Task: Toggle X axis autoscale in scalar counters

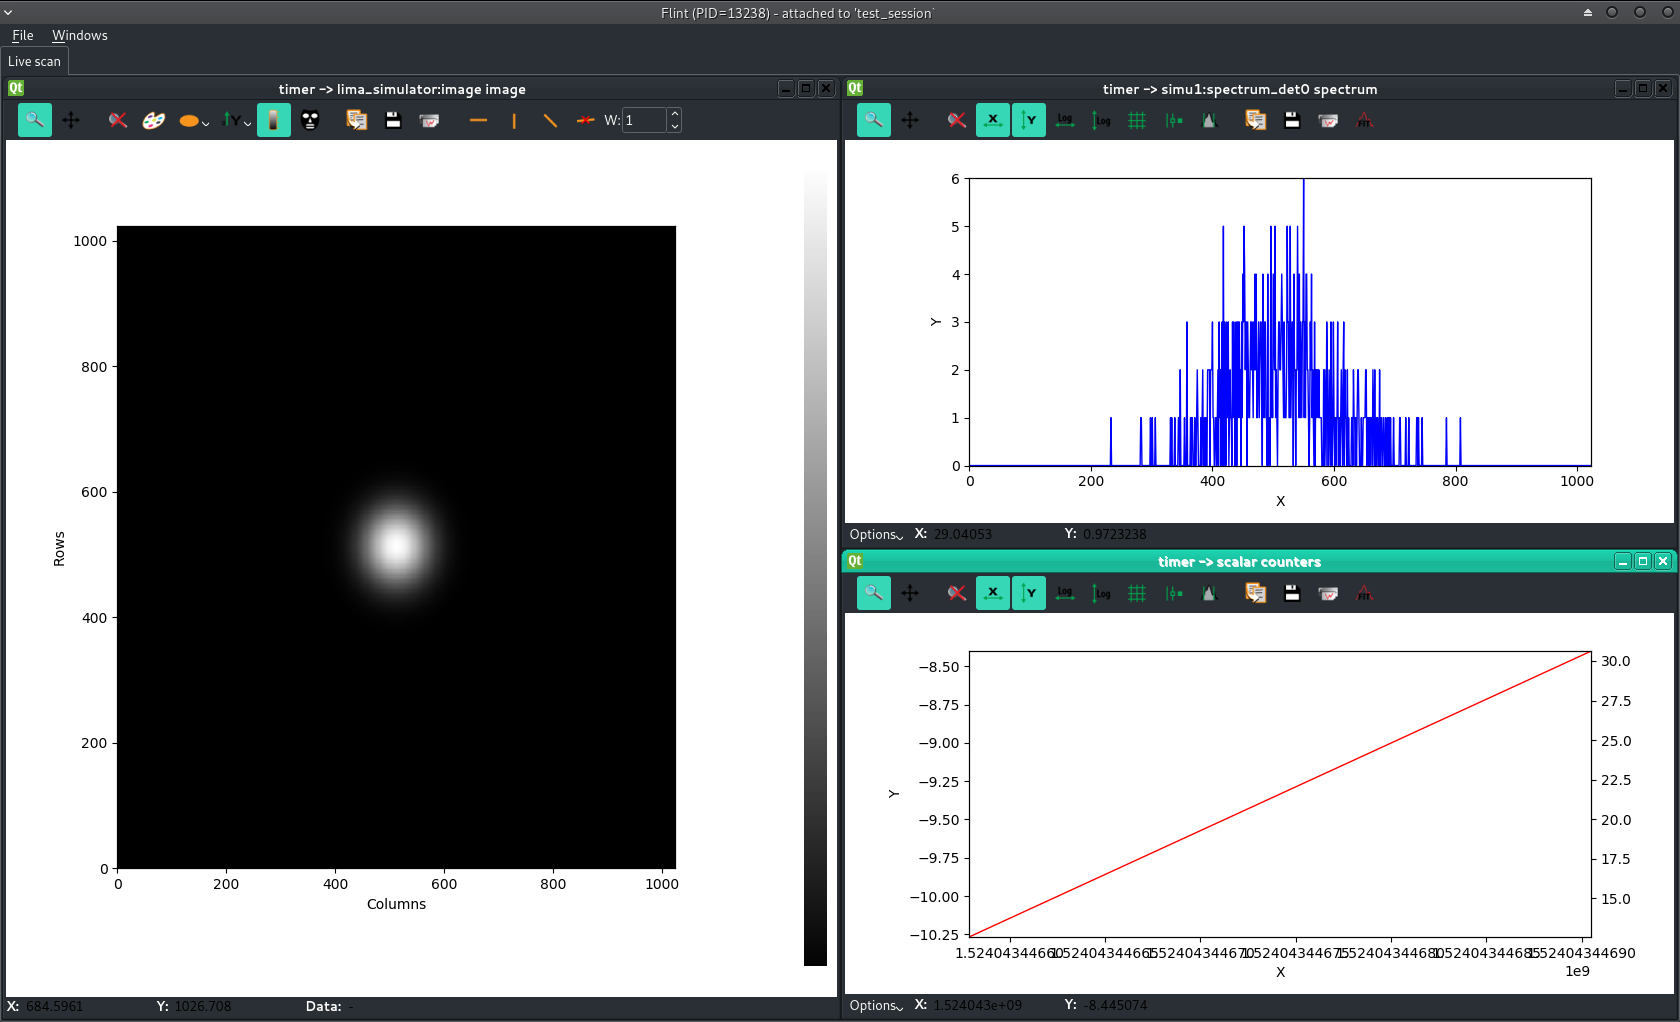Action: tap(993, 593)
